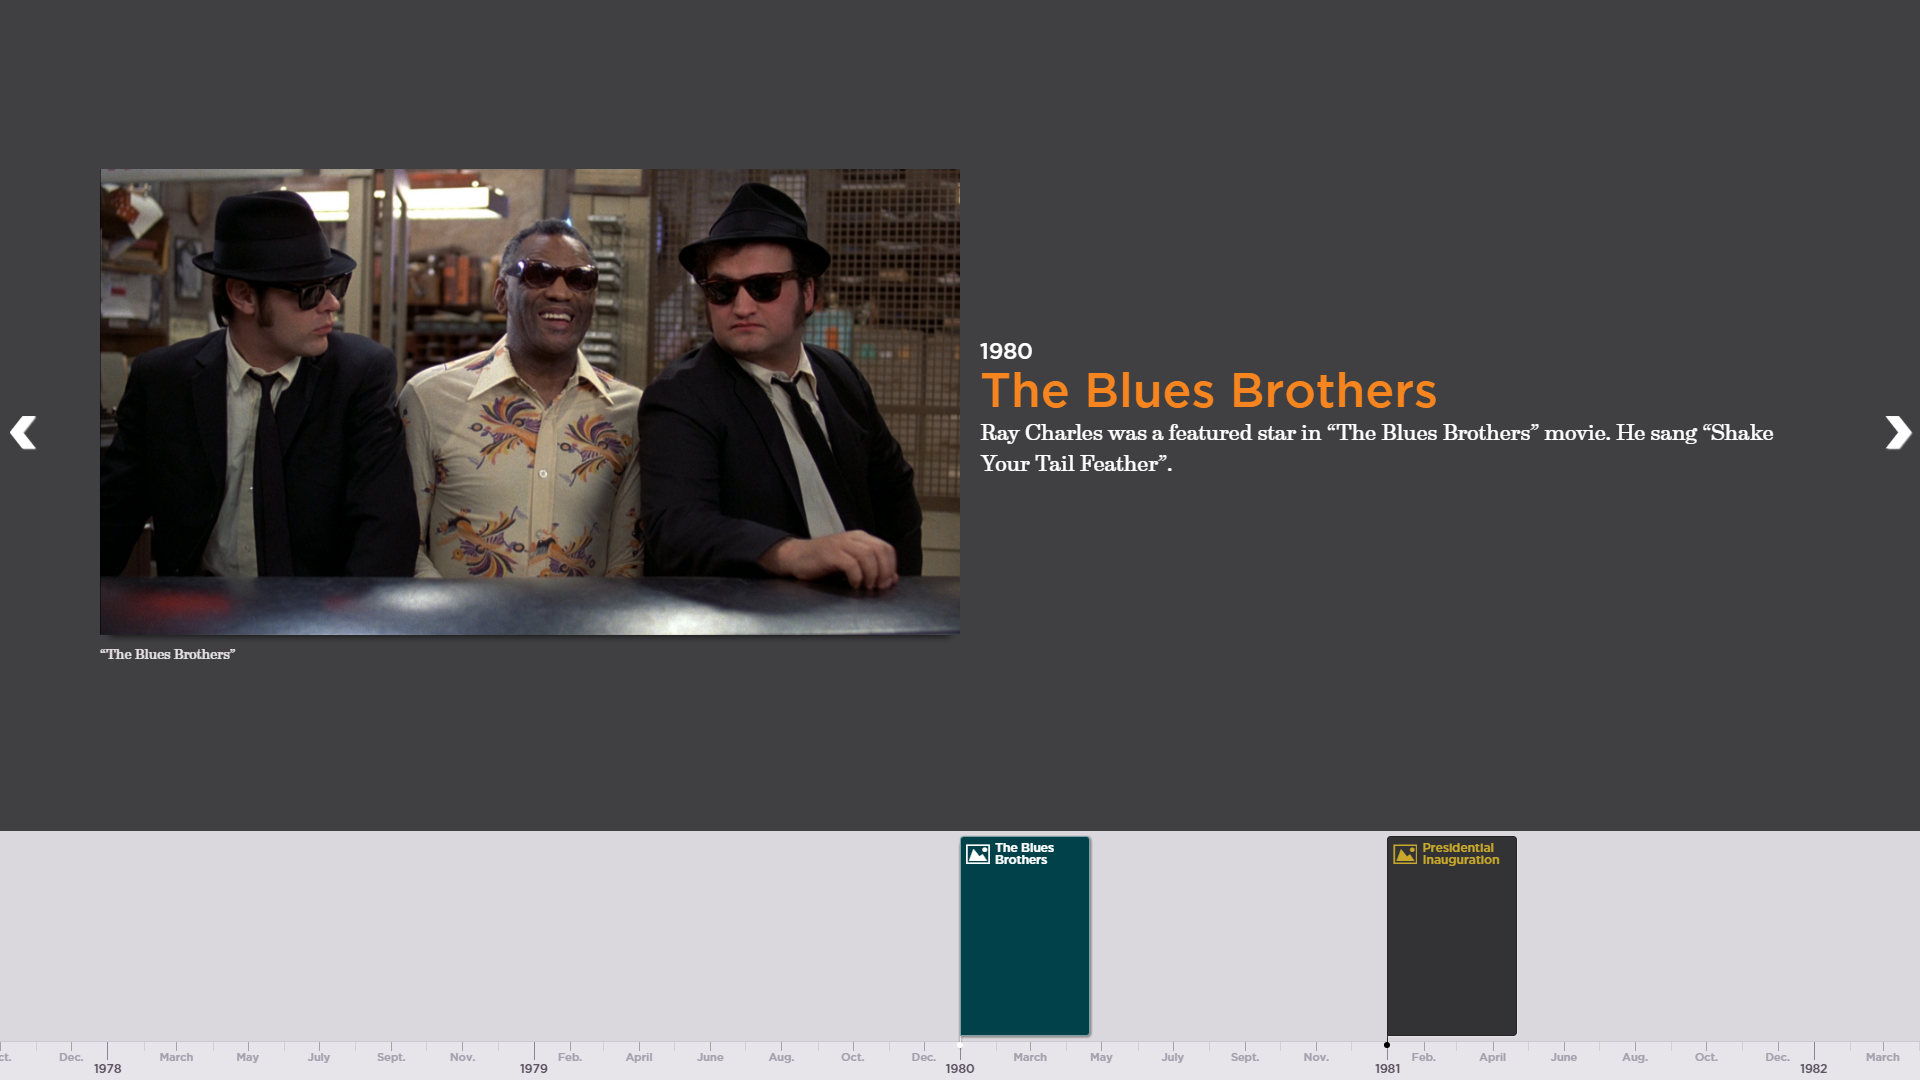1920x1080 pixels.
Task: Jump to the Nov. 1980 tick on the timeline
Action: [1316, 1056]
